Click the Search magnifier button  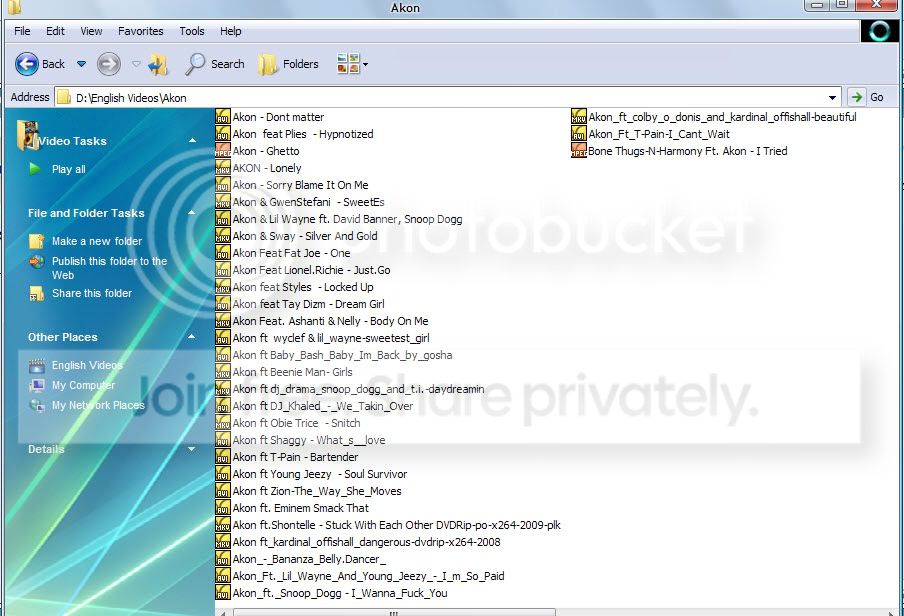pyautogui.click(x=214, y=64)
